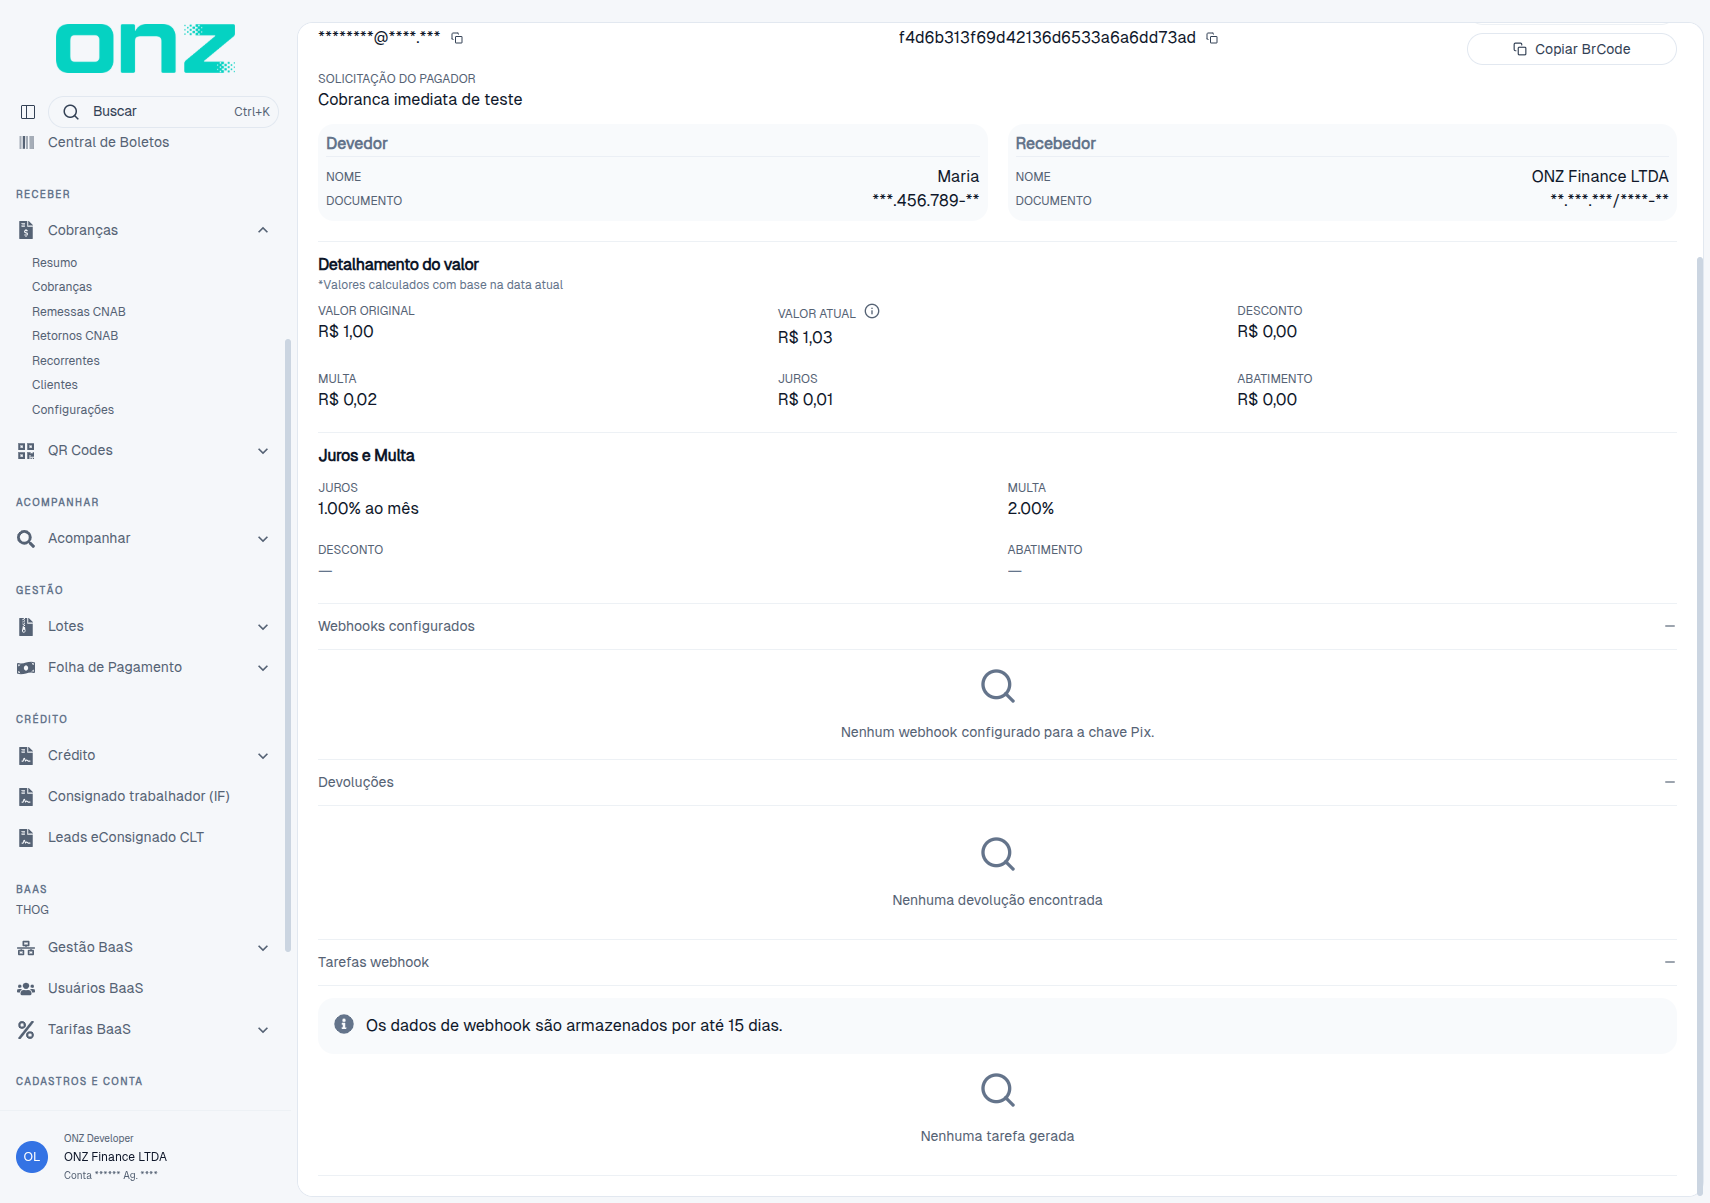Click the Consignado trabalhador icon

tap(26, 797)
